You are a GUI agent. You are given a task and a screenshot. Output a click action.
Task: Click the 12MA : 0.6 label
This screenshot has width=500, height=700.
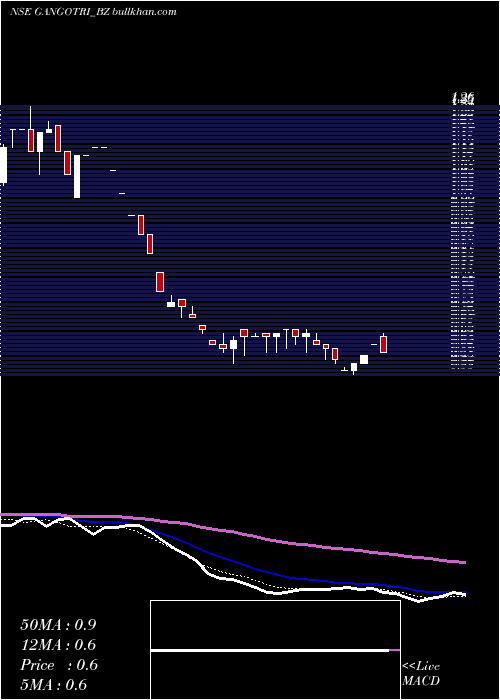click(58, 645)
